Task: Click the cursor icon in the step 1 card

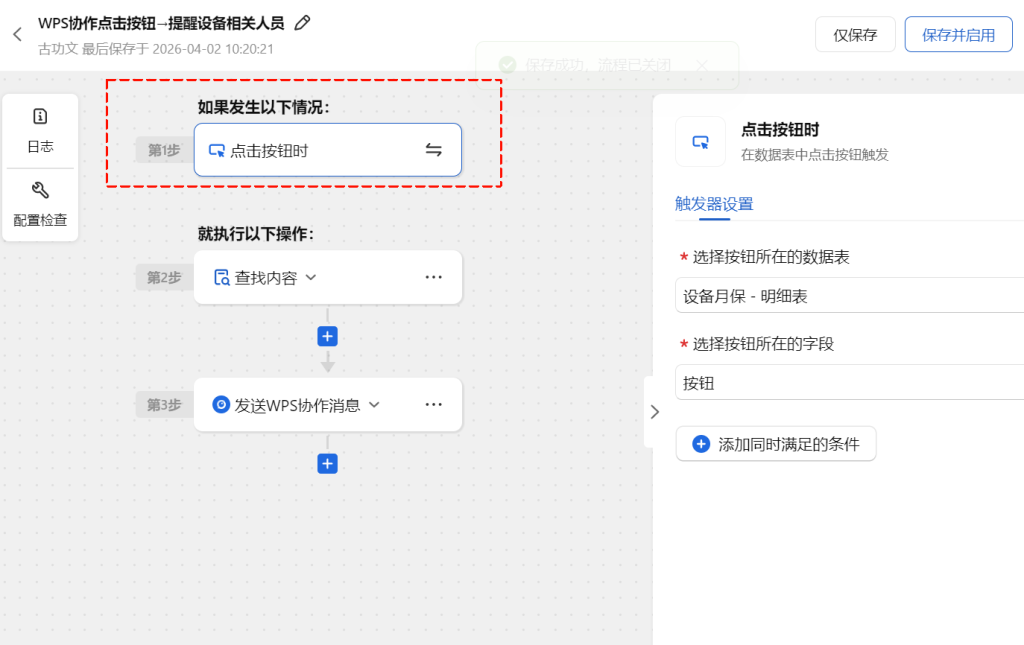Action: click(x=217, y=151)
